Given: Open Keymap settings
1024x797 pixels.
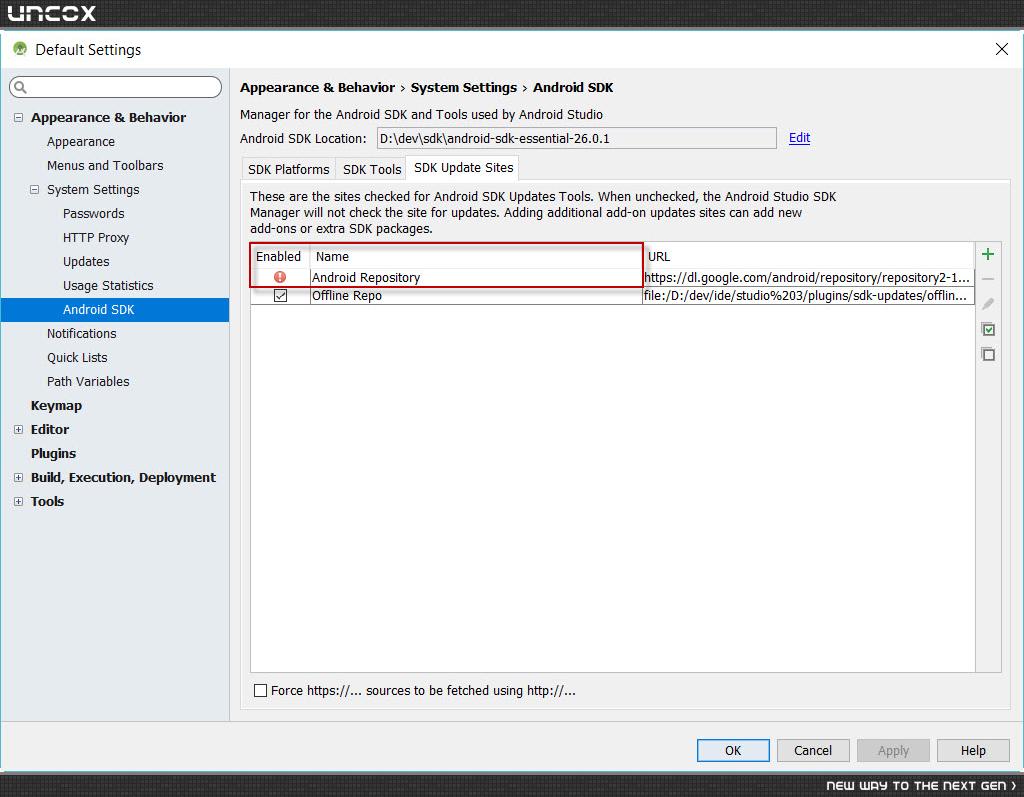Looking at the screenshot, I should click(x=56, y=406).
